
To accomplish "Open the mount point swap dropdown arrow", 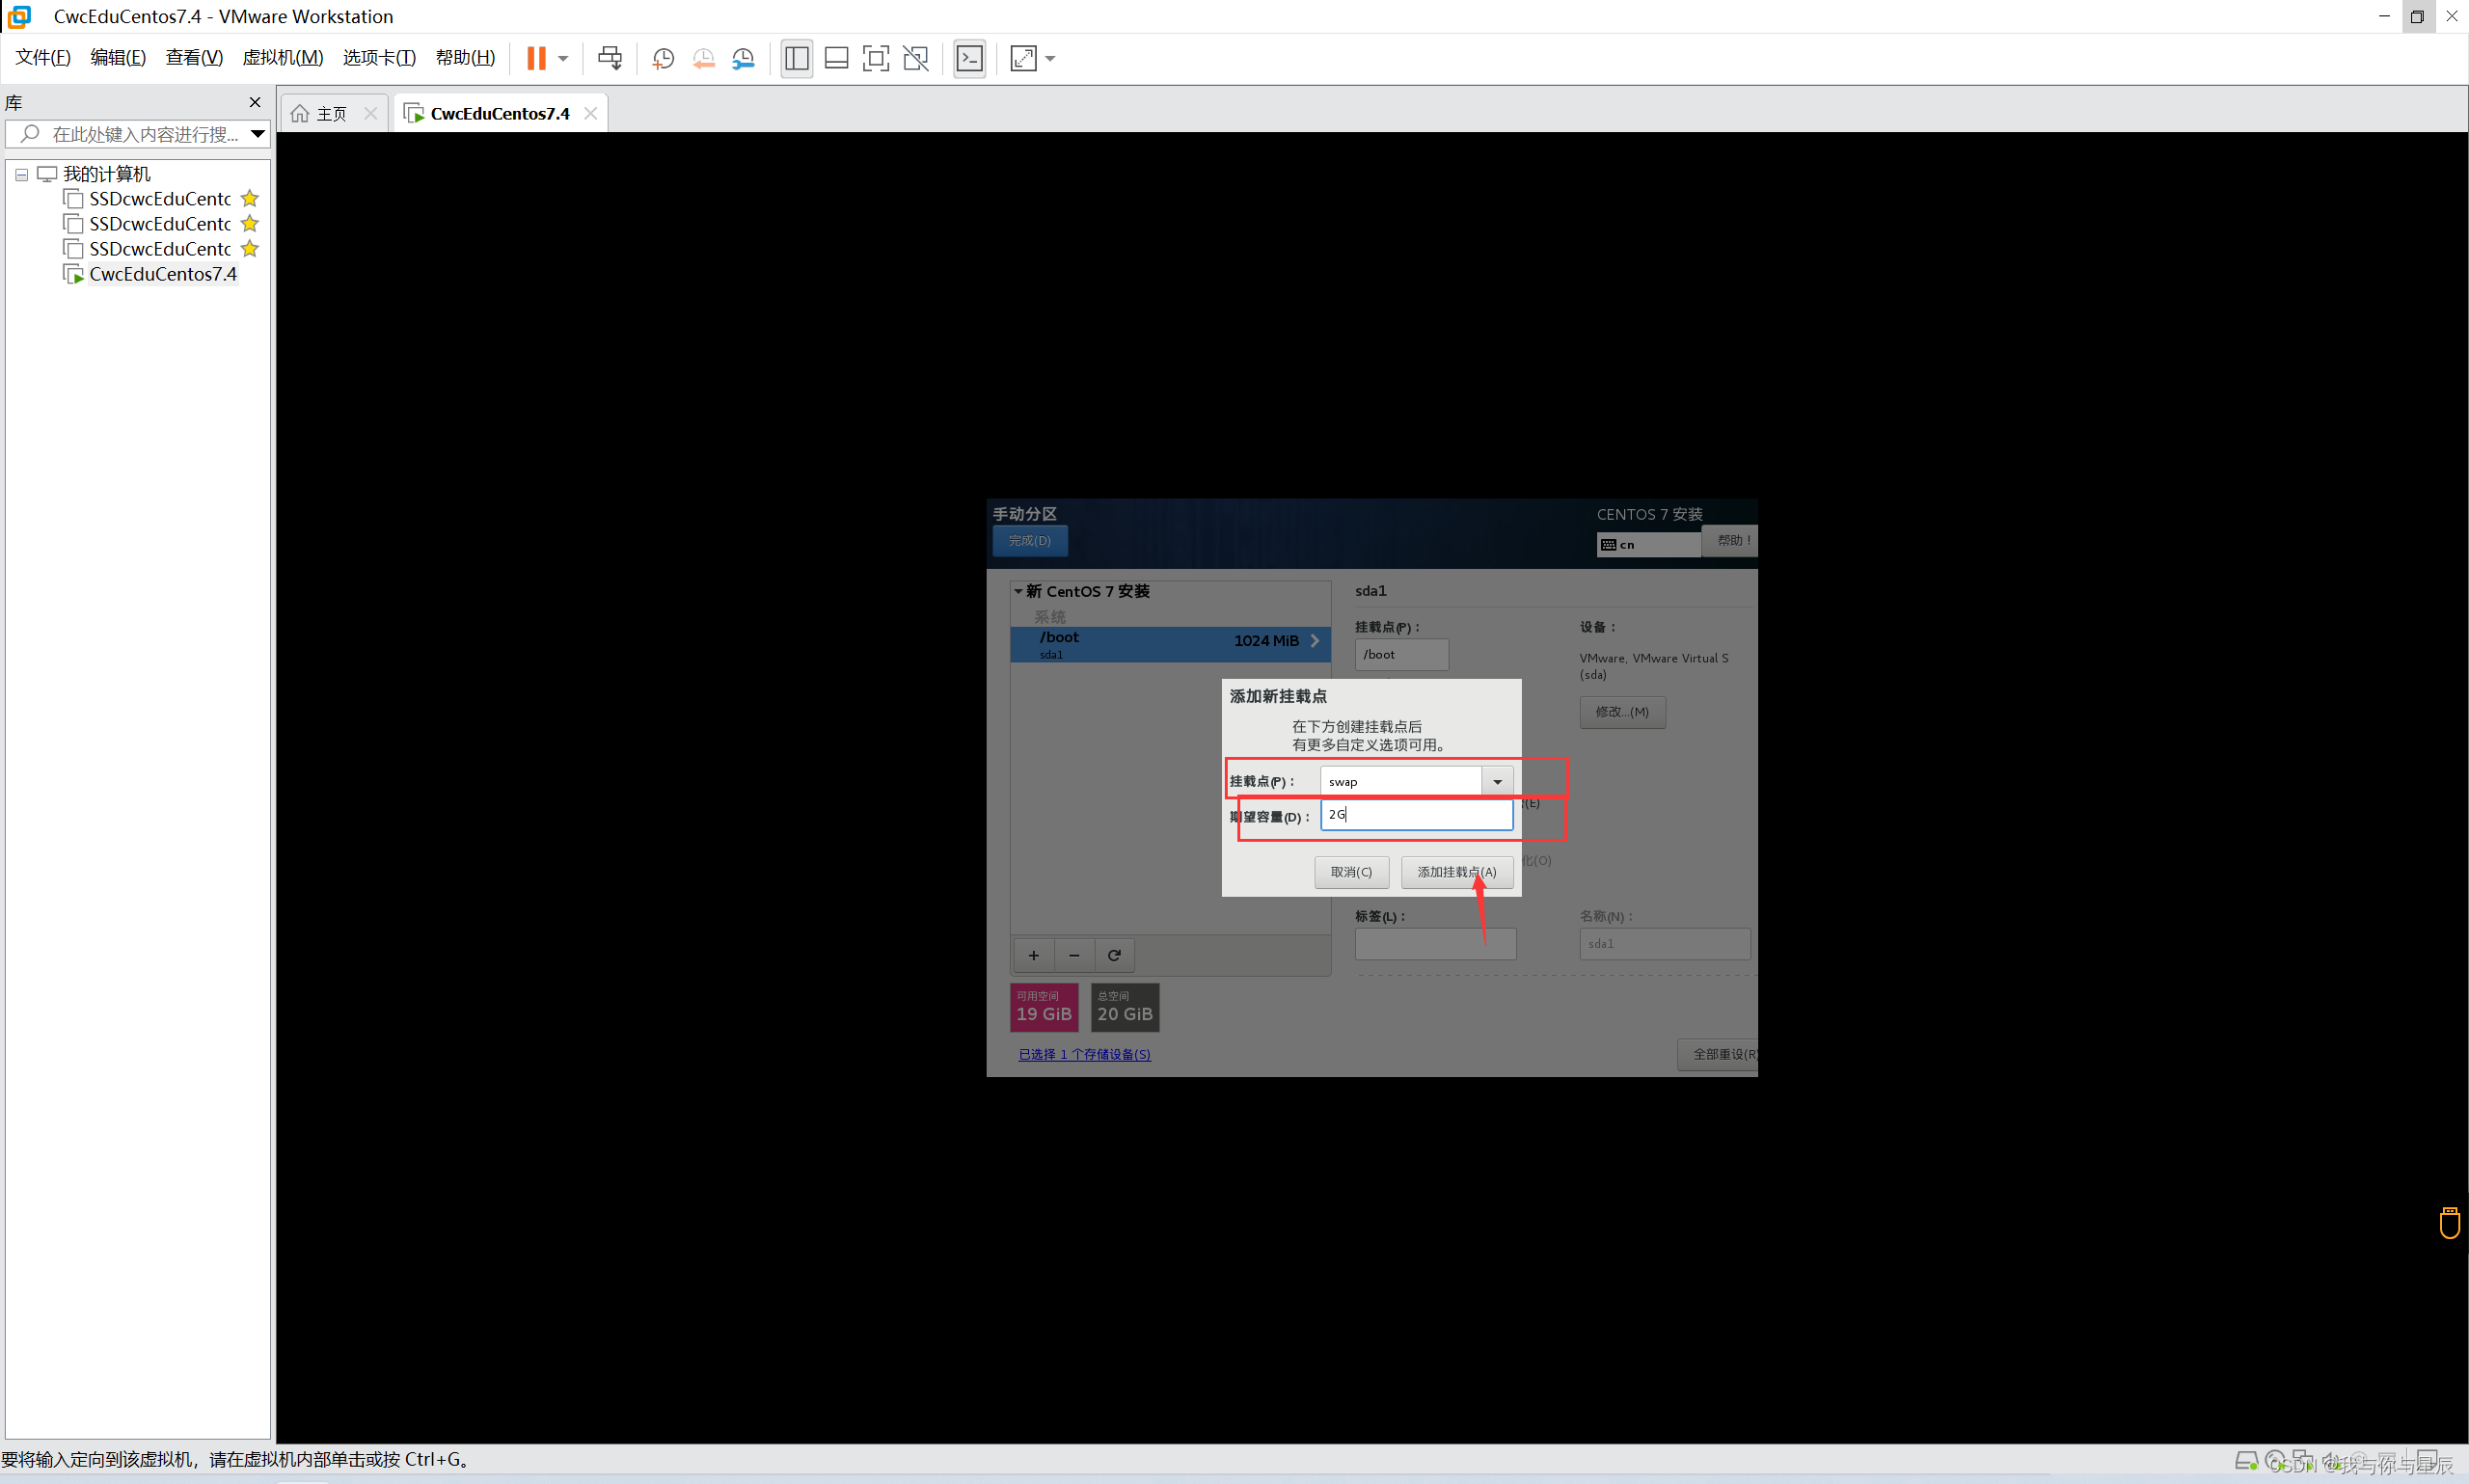I will [x=1497, y=781].
